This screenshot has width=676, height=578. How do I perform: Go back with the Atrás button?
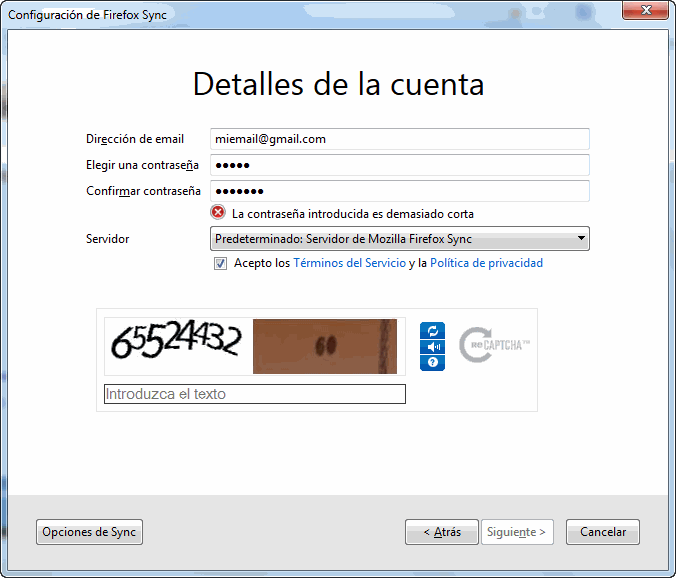(442, 532)
